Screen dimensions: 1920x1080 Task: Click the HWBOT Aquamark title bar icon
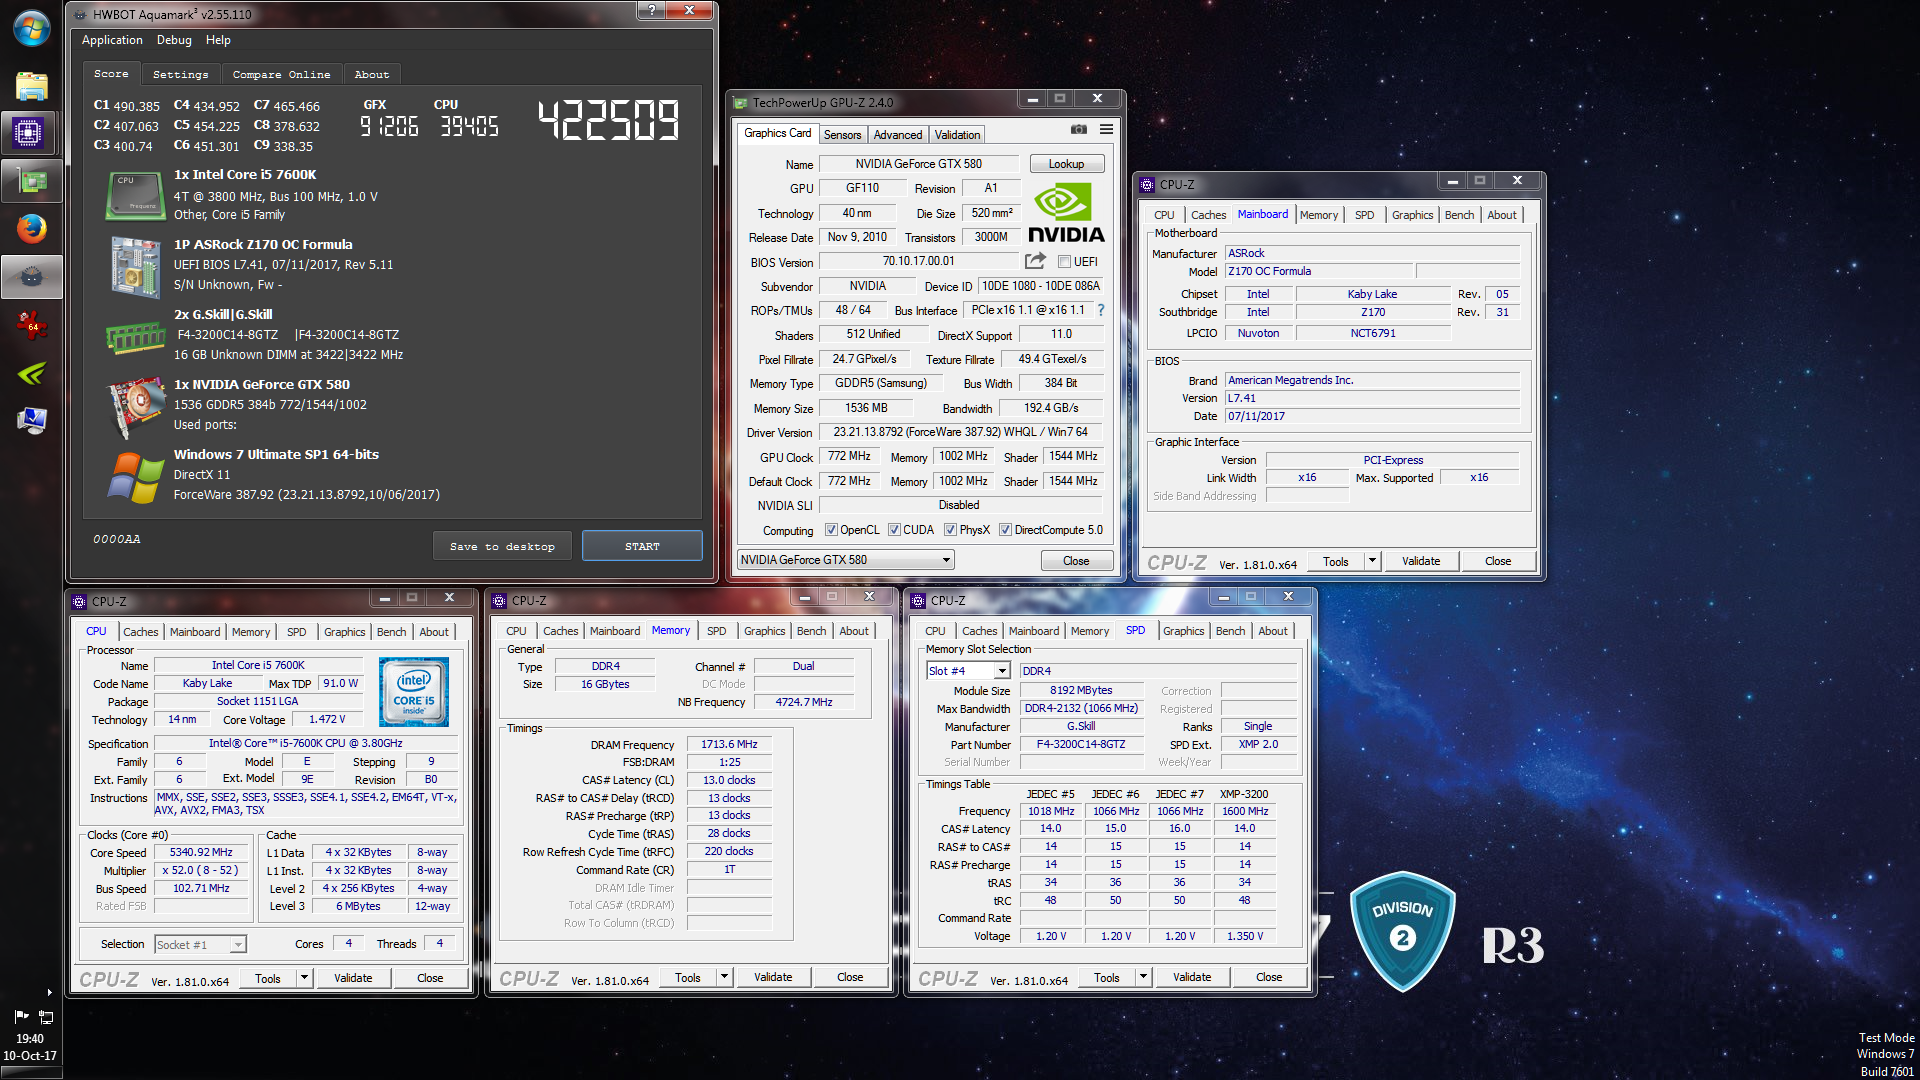pyautogui.click(x=80, y=15)
